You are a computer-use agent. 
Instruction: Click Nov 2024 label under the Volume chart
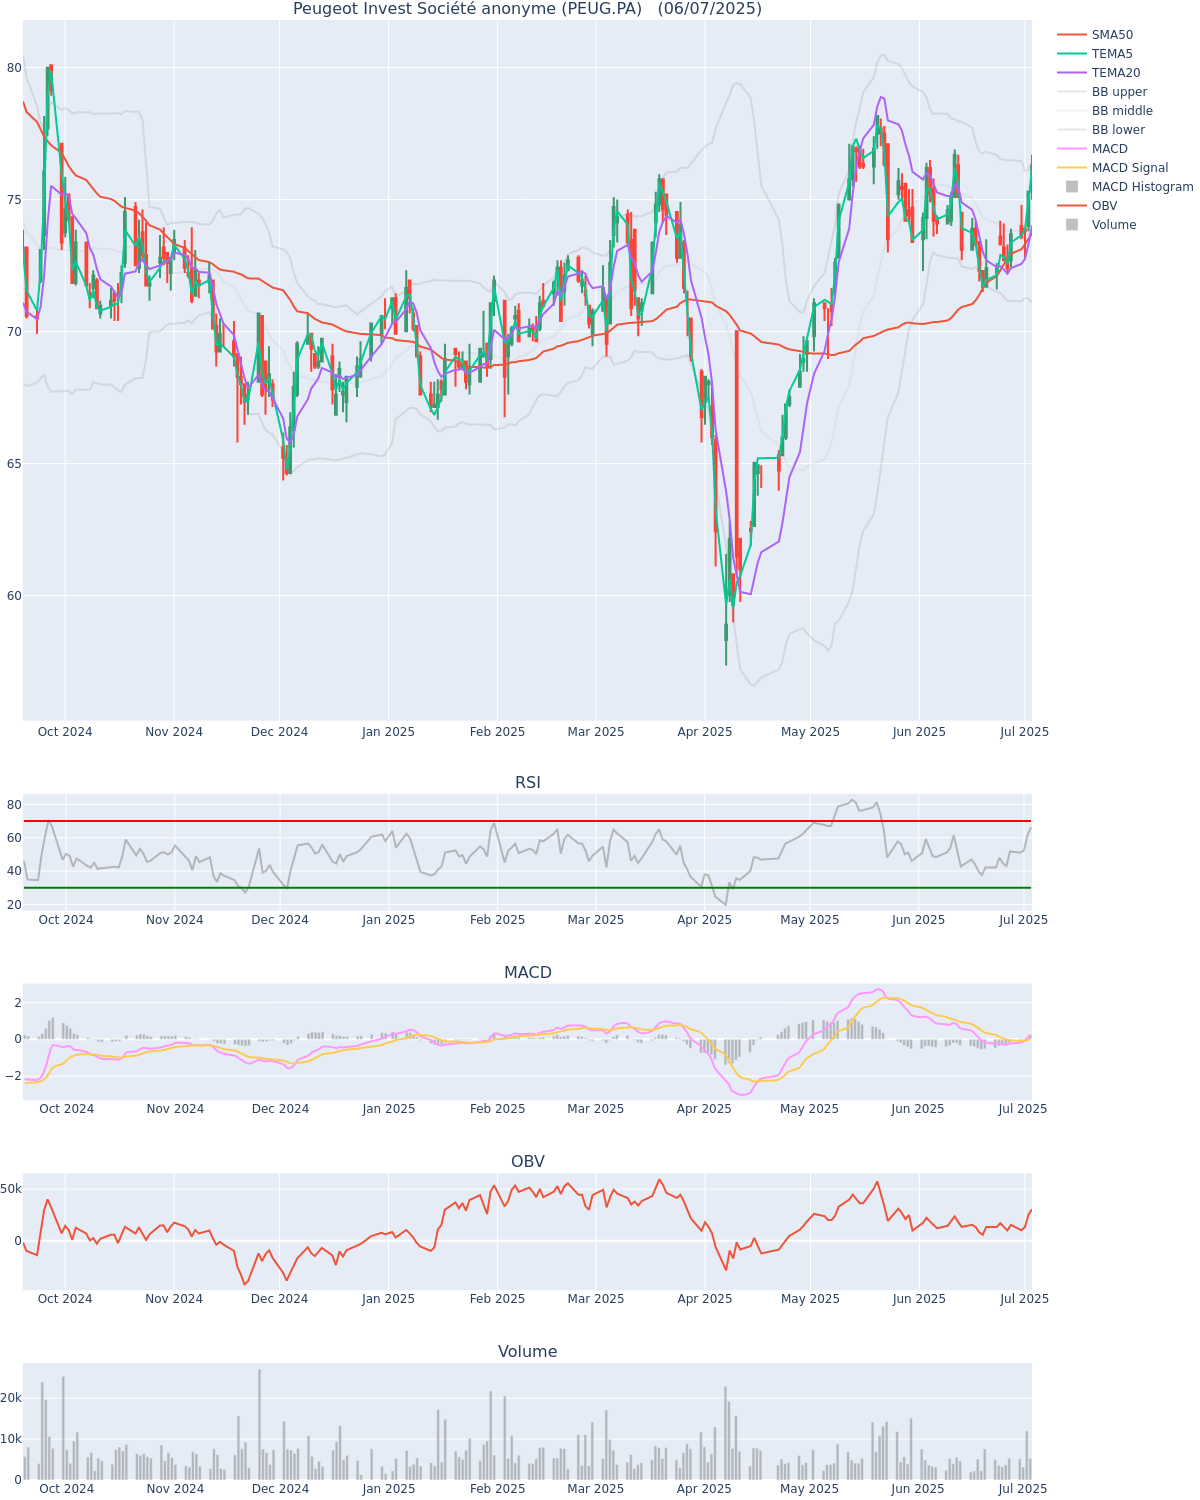(175, 1489)
